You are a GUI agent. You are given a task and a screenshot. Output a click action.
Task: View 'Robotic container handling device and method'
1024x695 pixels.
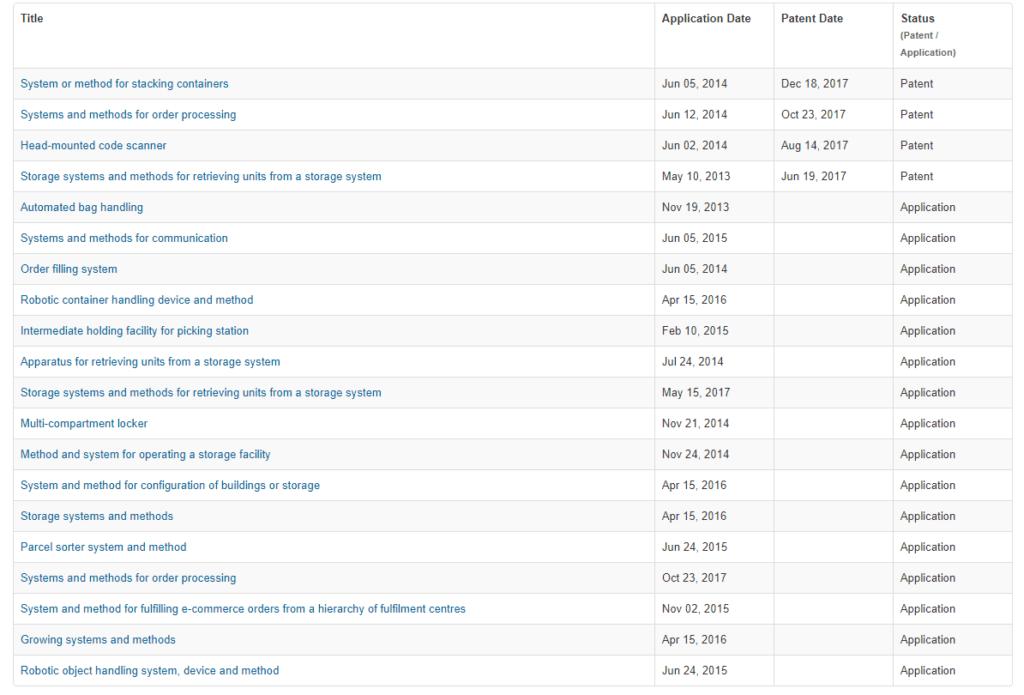coord(137,301)
